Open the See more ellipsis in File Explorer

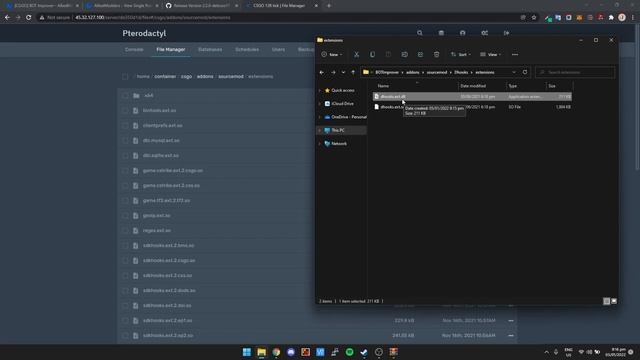[x=515, y=54]
